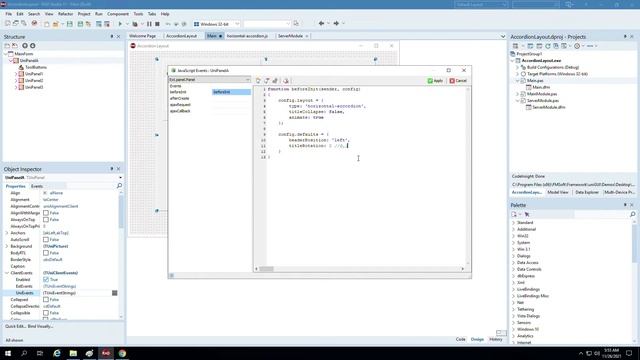Click the Run (green play) toolbar icon
The width and height of the screenshot is (640, 360).
click(x=120, y=24)
